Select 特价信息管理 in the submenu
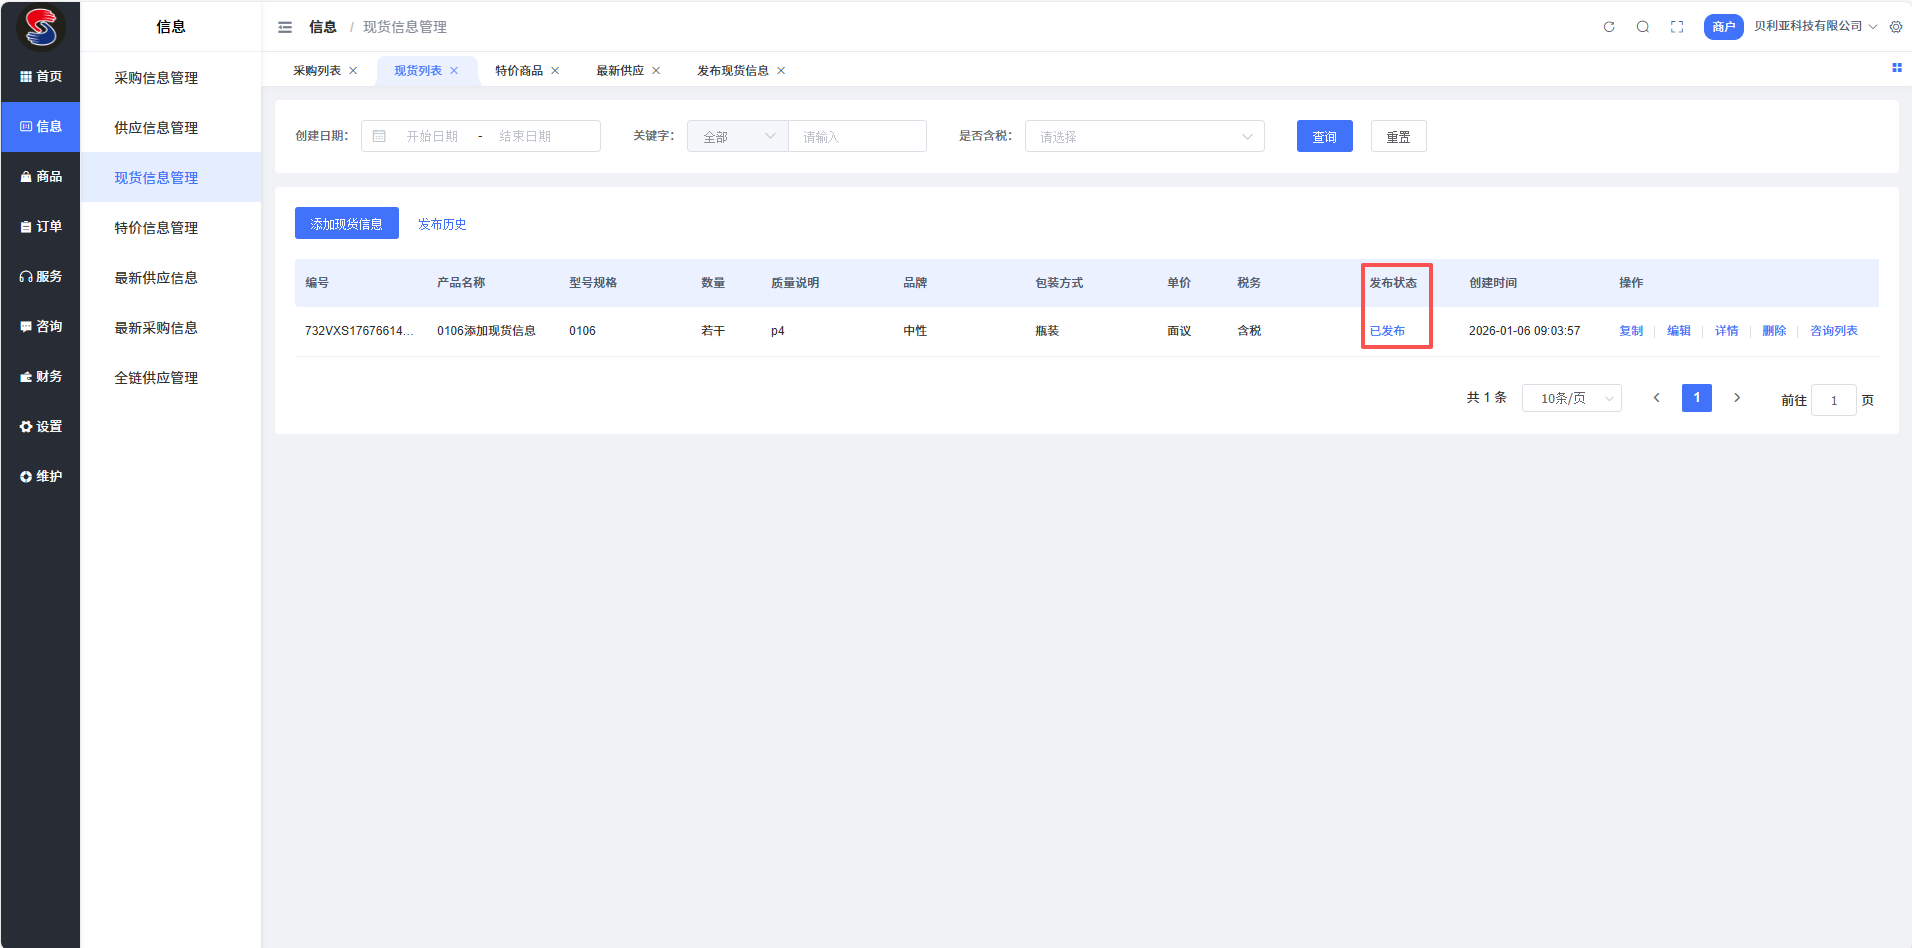This screenshot has height=948, width=1912. [x=156, y=228]
